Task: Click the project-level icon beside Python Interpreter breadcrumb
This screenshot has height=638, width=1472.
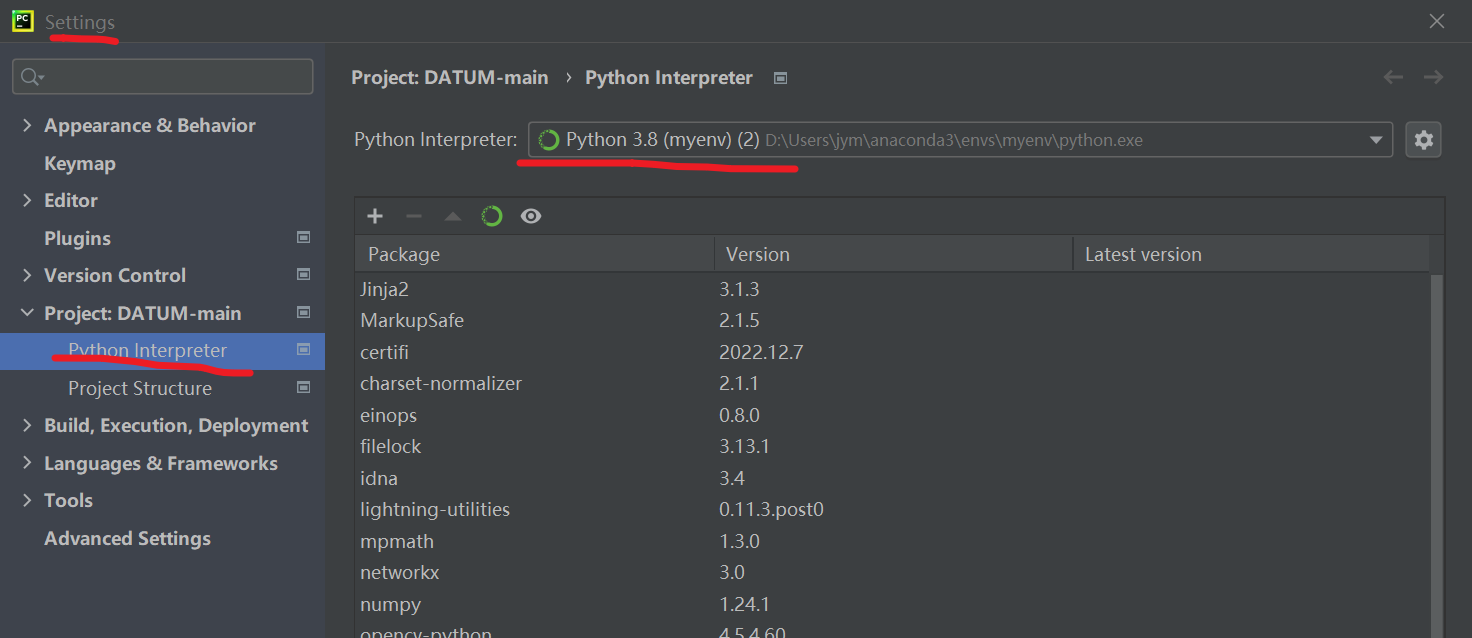Action: pos(781,78)
